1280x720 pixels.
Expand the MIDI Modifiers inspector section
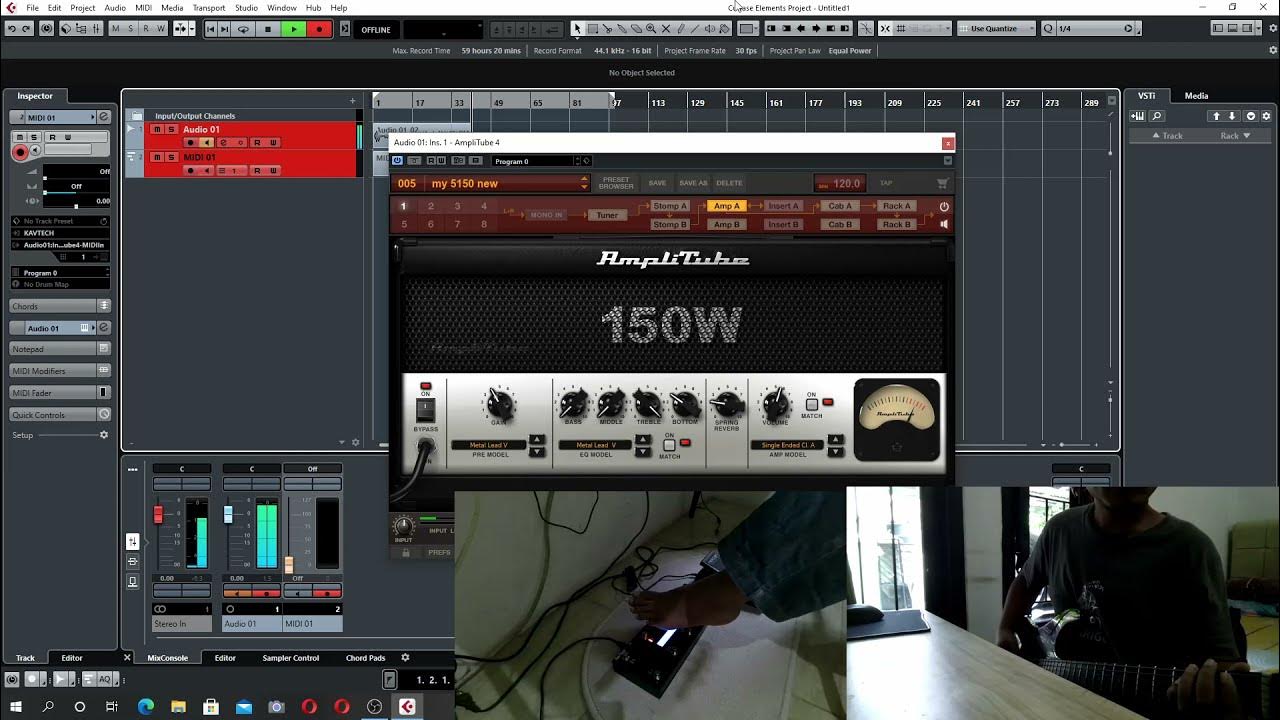pos(60,371)
